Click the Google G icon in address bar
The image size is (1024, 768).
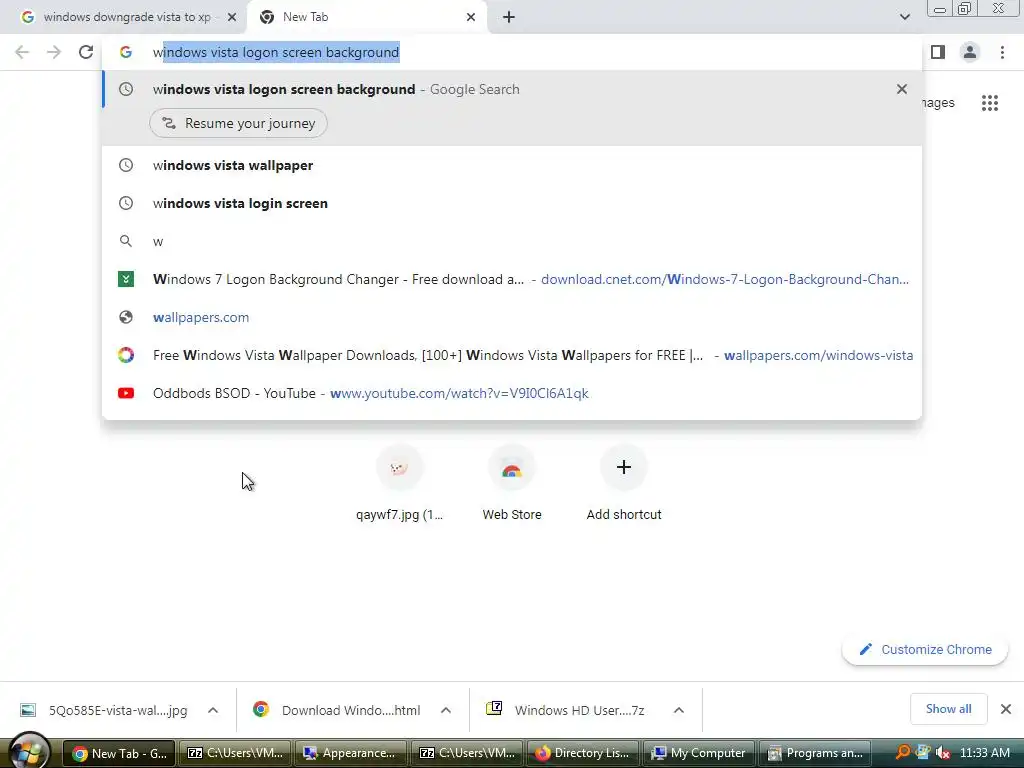pos(126,52)
